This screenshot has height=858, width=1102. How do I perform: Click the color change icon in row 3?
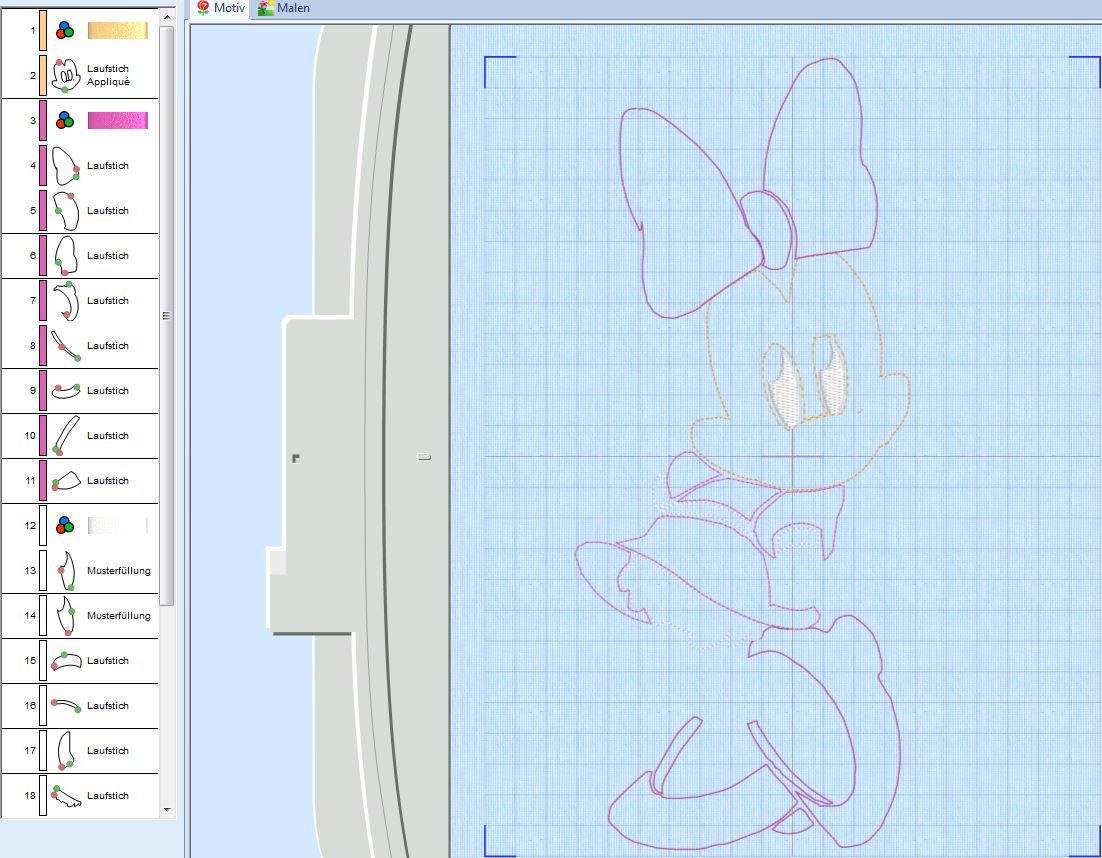(x=65, y=121)
